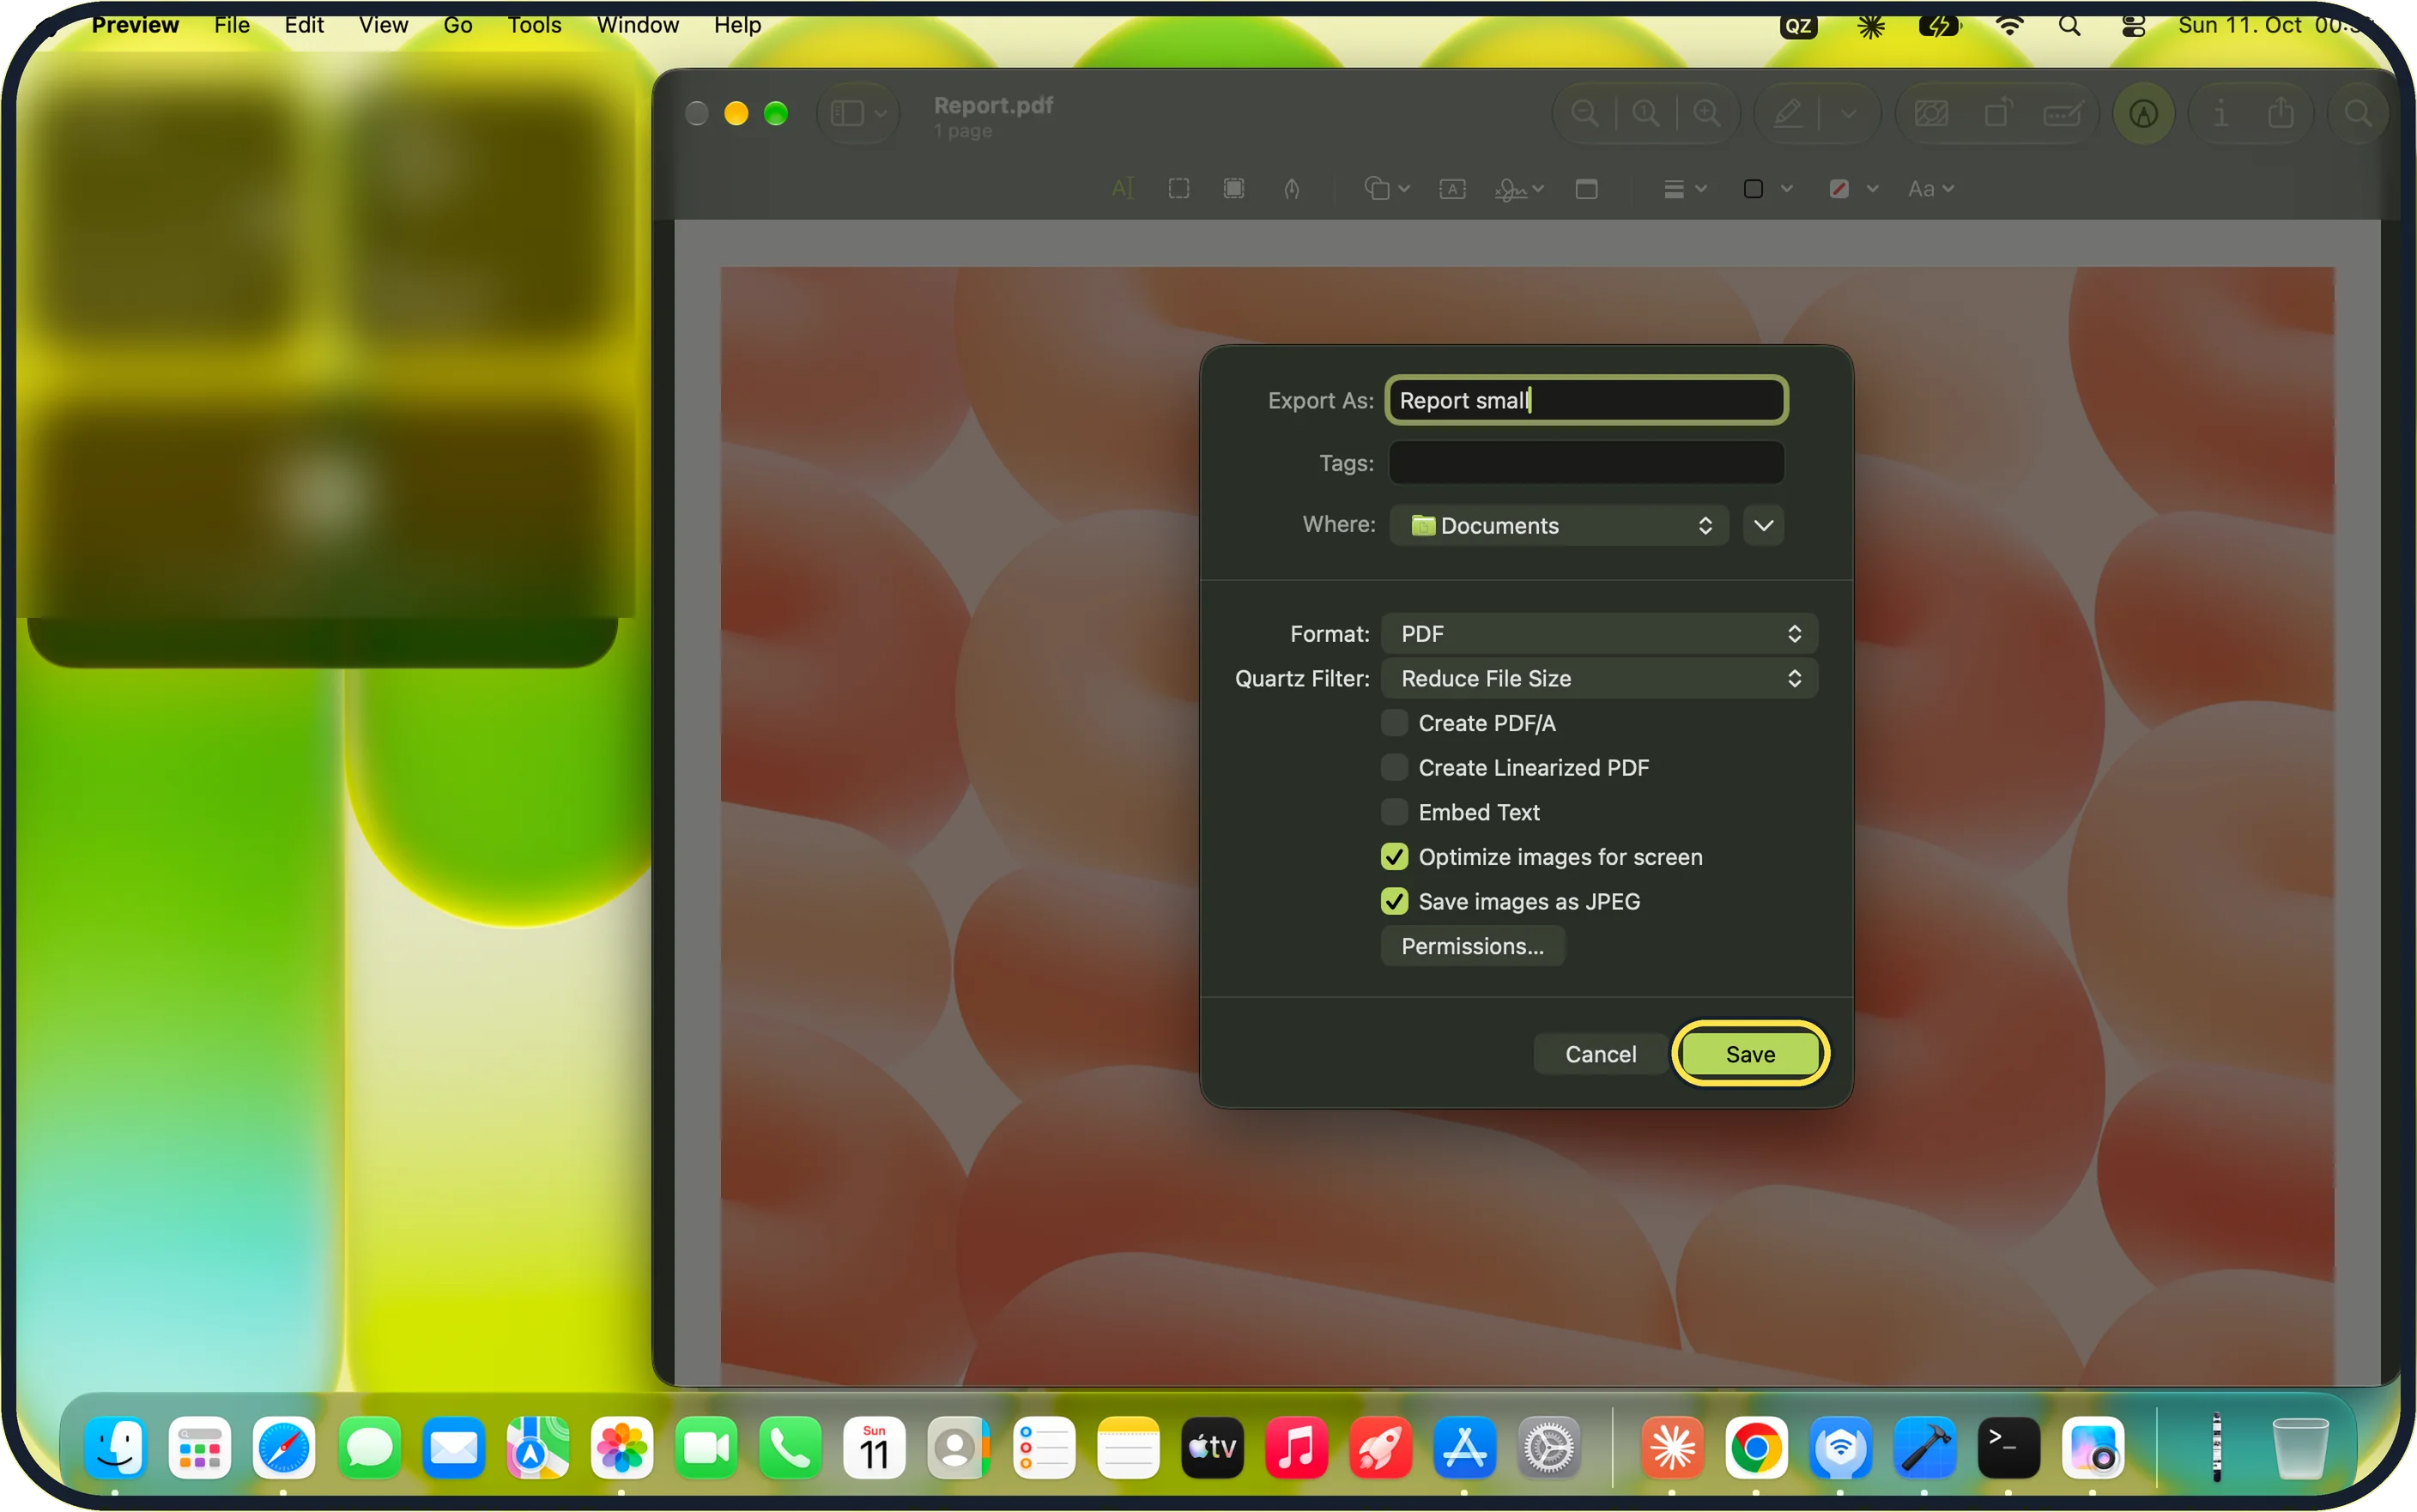This screenshot has height=1512, width=2417.
Task: Open Terminal from the Dock
Action: 2008,1447
